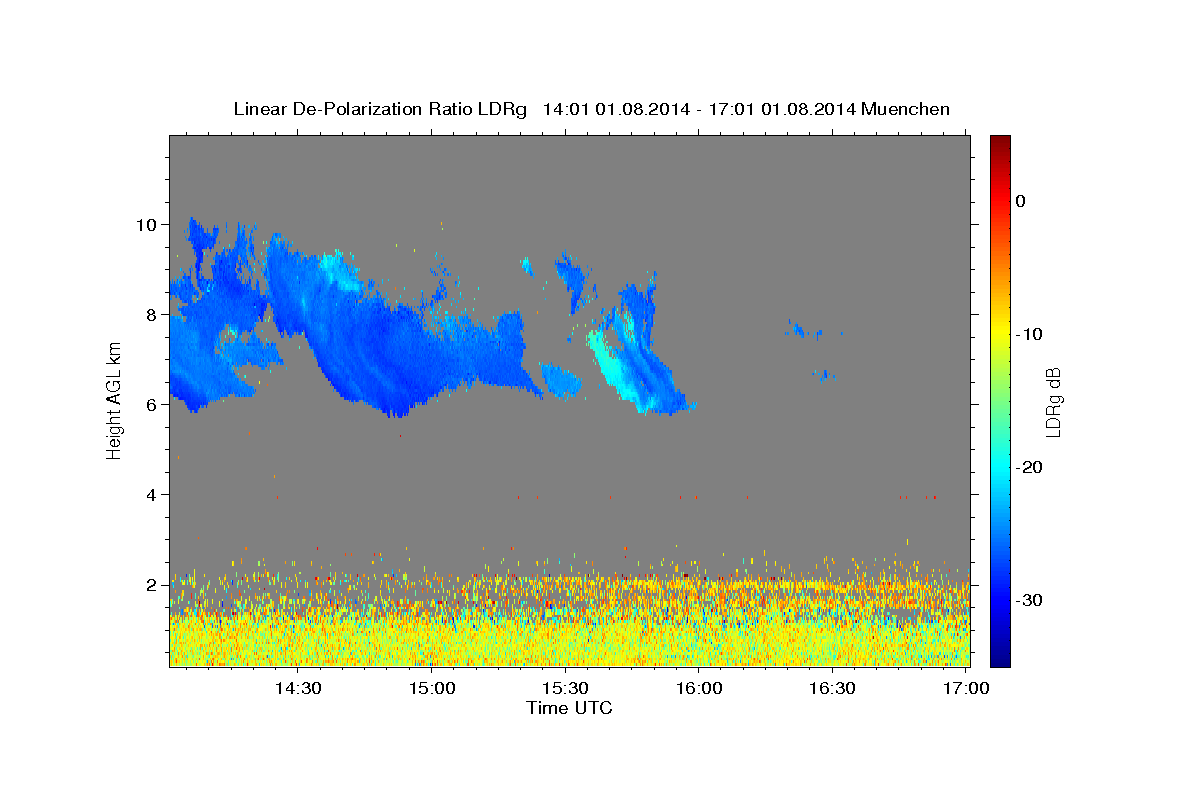Screen dimensions: 1200x800
Task: Click the height tick label 10
Action: coord(147,224)
